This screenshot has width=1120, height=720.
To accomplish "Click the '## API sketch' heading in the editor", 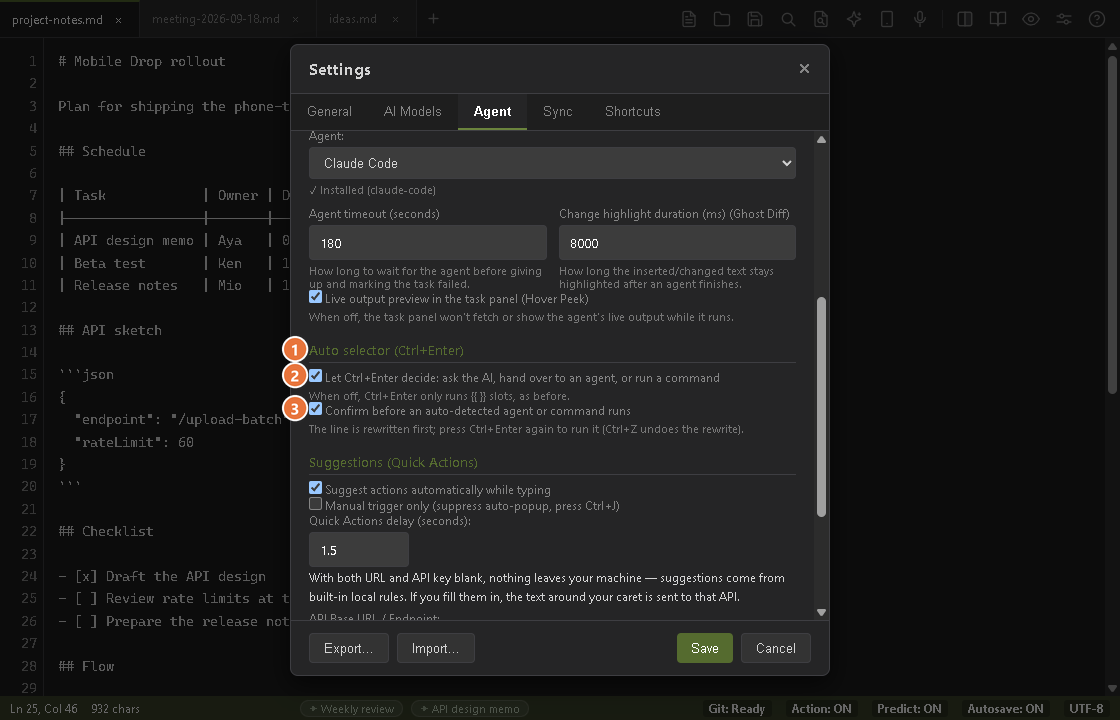I will (110, 330).
